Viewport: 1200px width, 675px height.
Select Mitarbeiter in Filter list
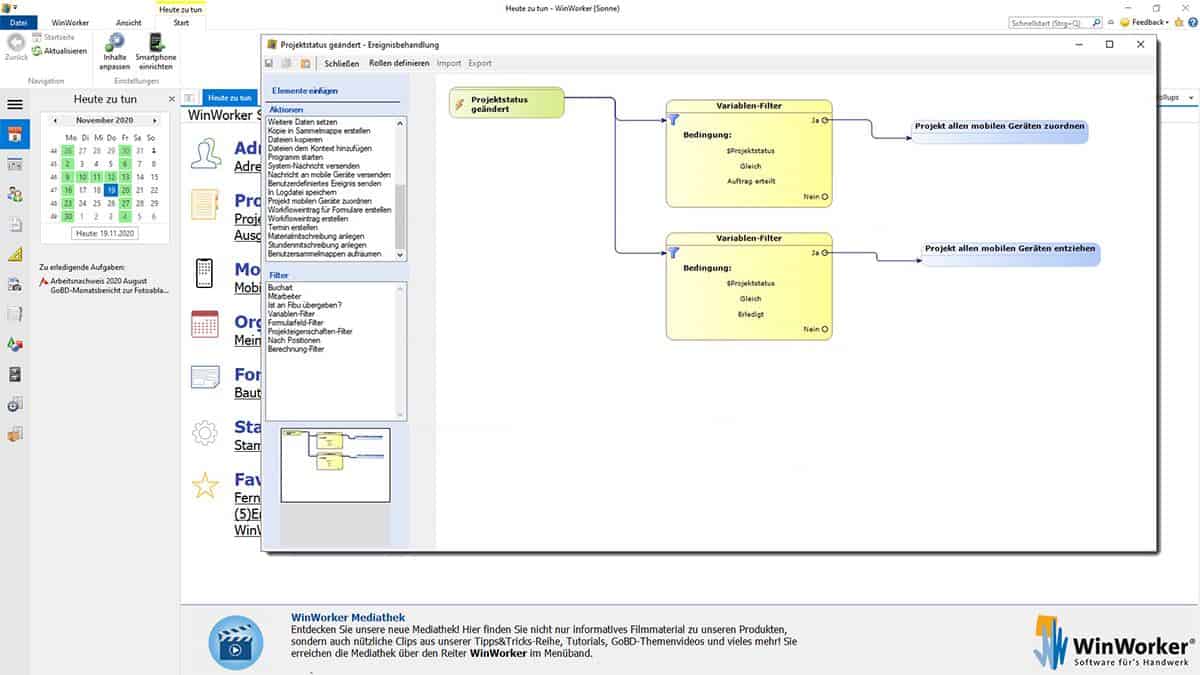click(284, 297)
